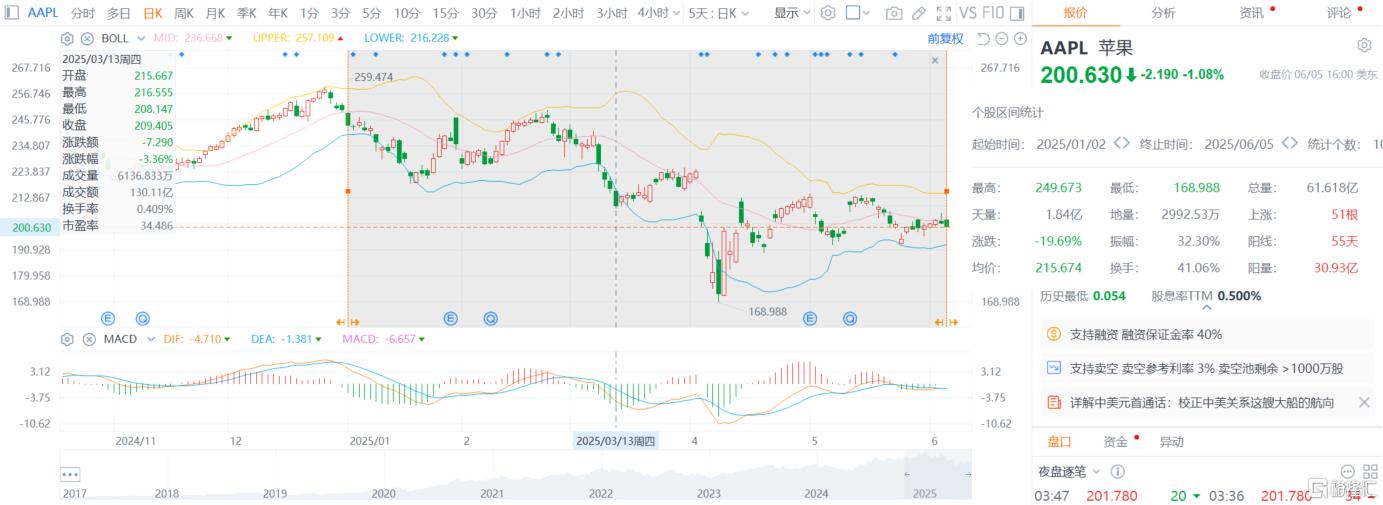
Task: Click E earnings marker near May
Action: click(x=810, y=318)
